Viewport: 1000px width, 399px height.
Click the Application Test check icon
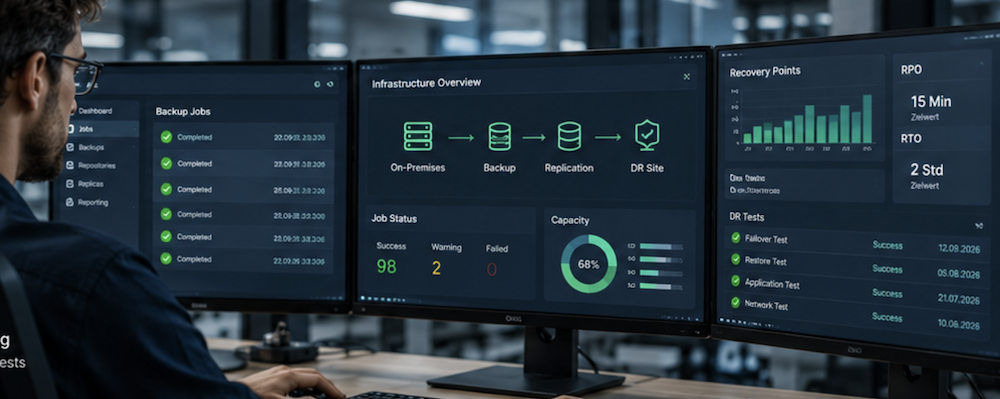[x=736, y=280]
